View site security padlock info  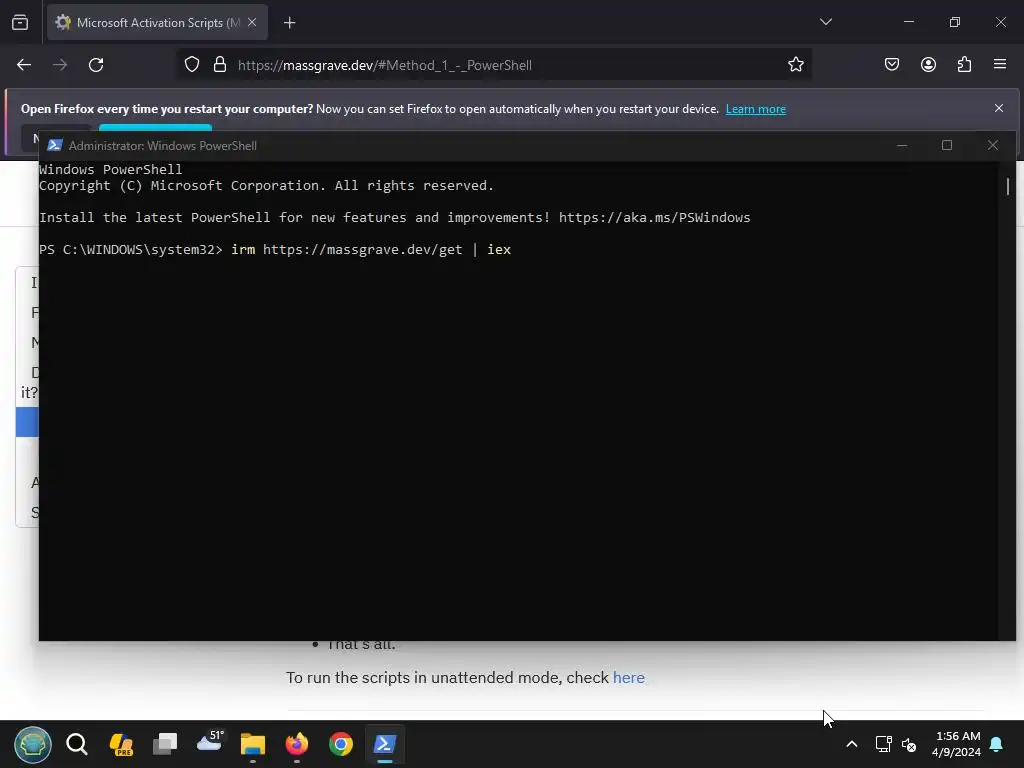tap(220, 65)
